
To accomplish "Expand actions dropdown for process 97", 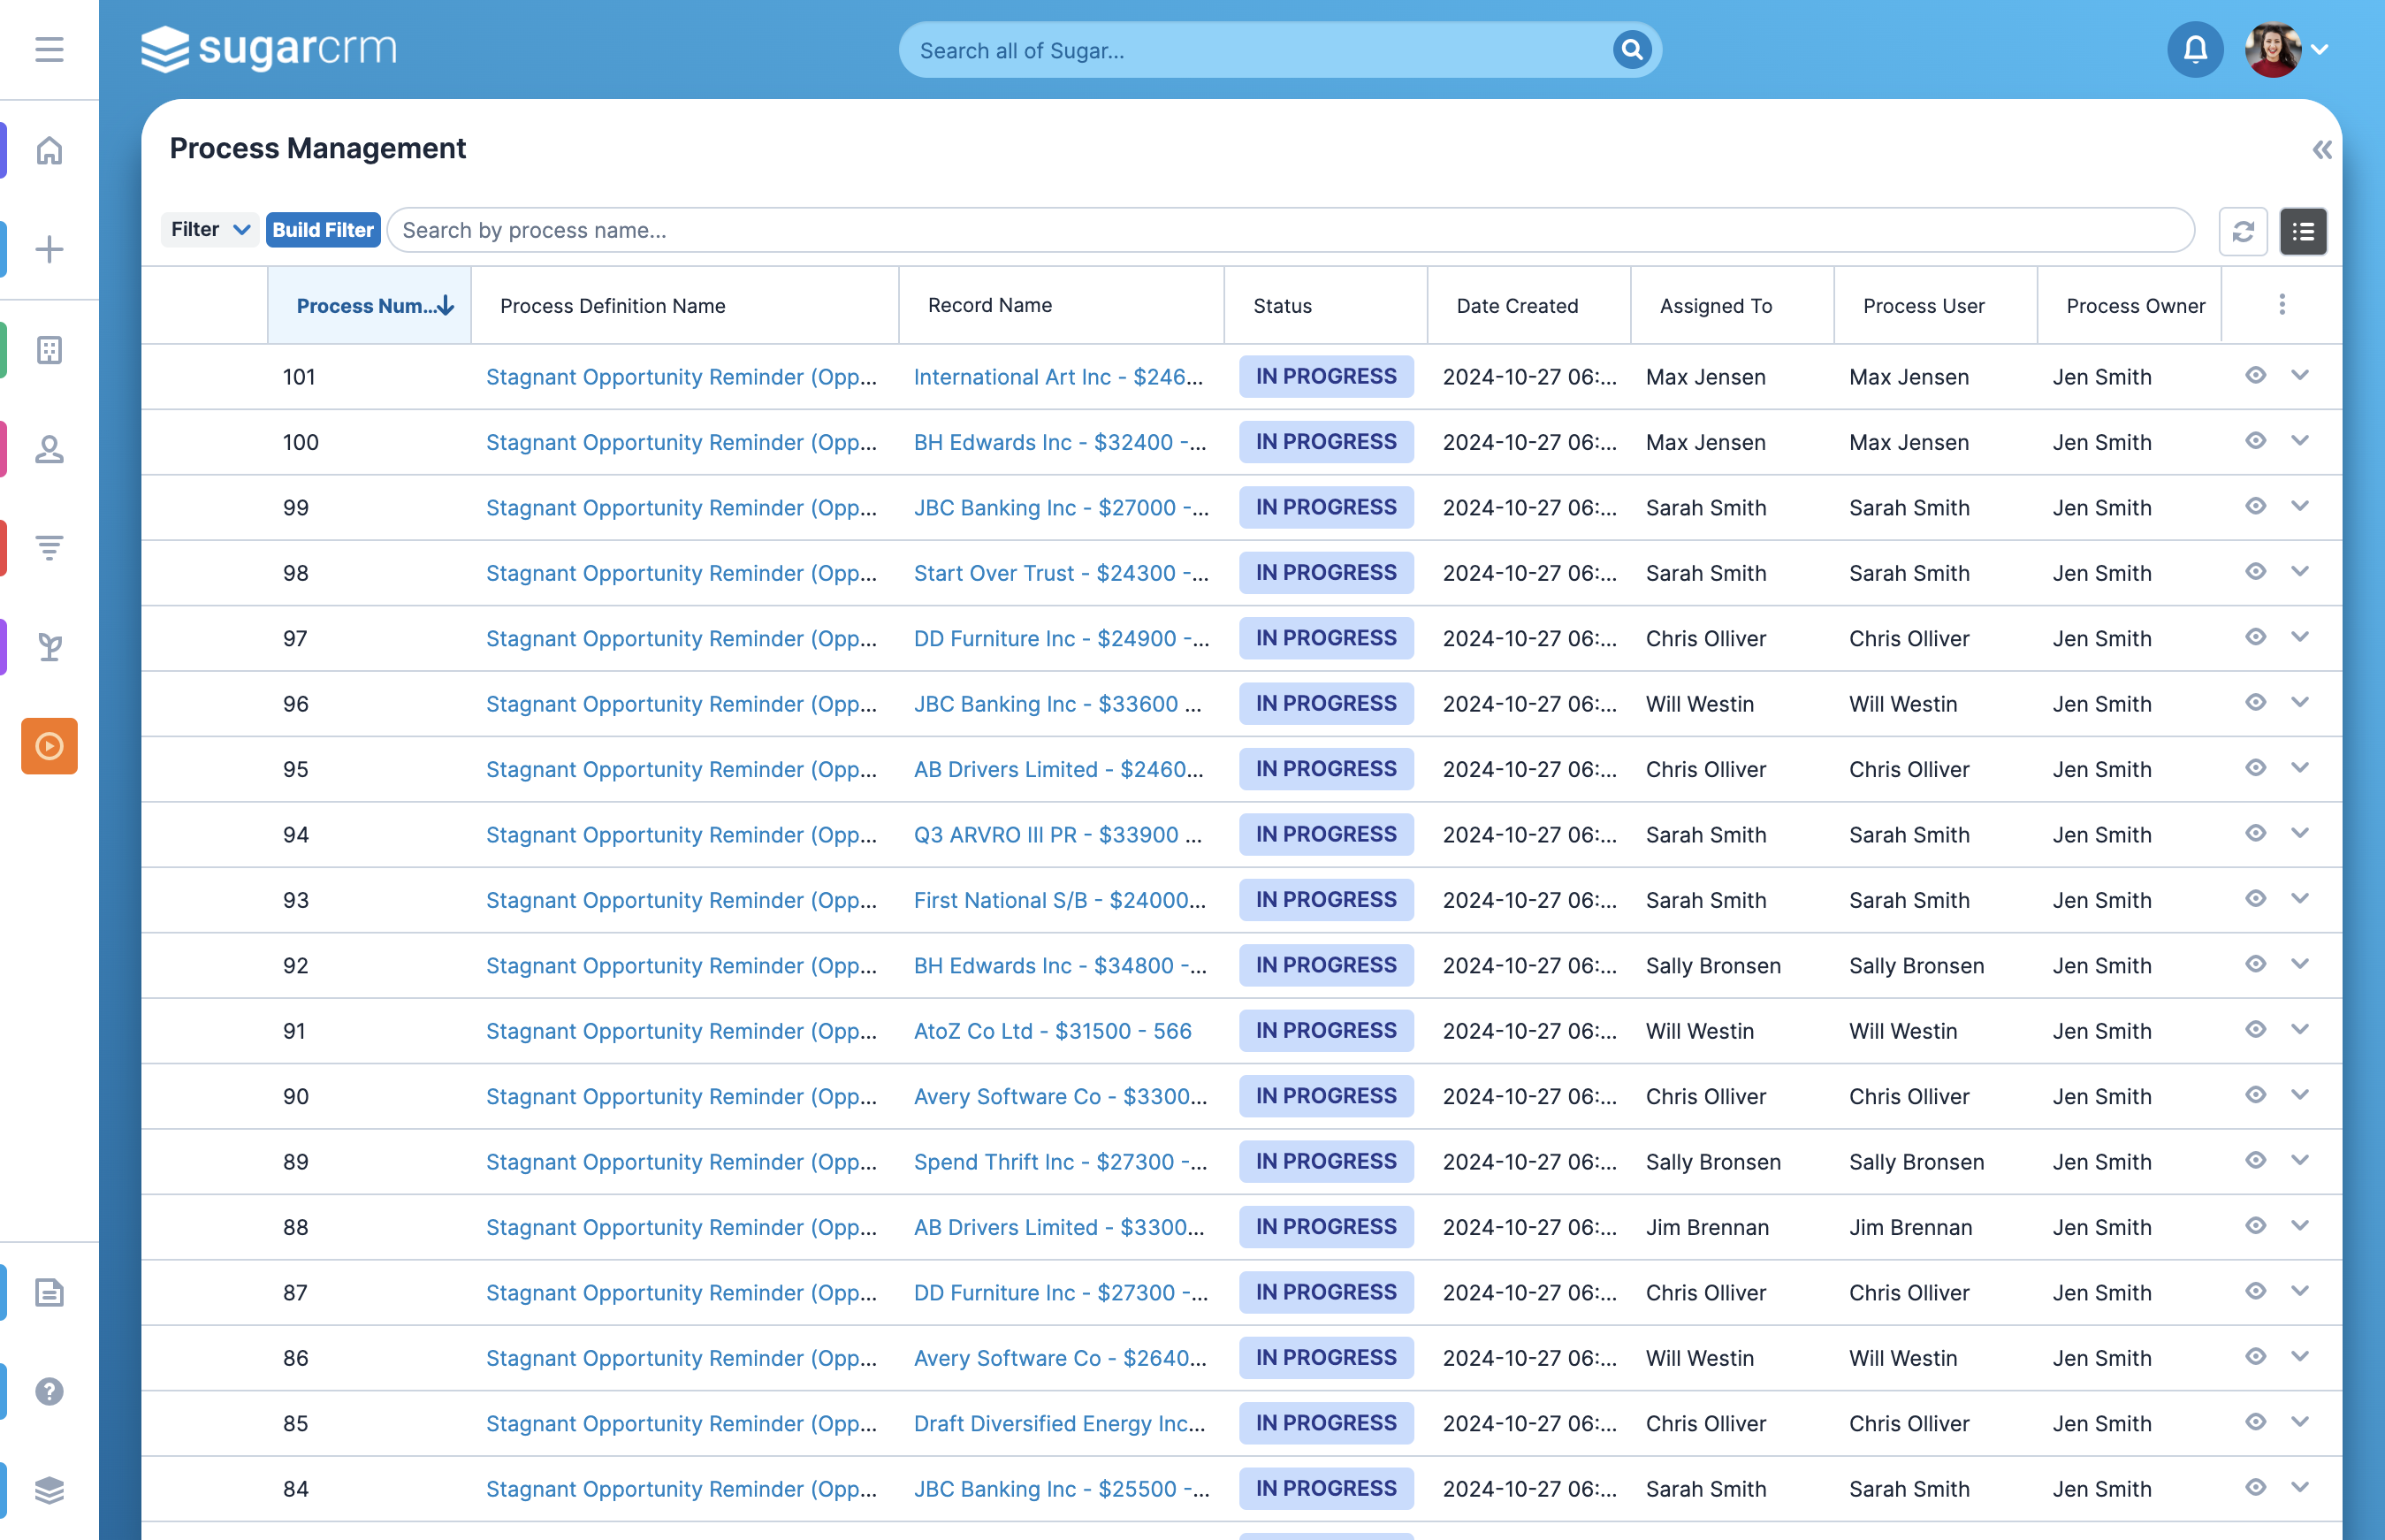I will click(2300, 637).
